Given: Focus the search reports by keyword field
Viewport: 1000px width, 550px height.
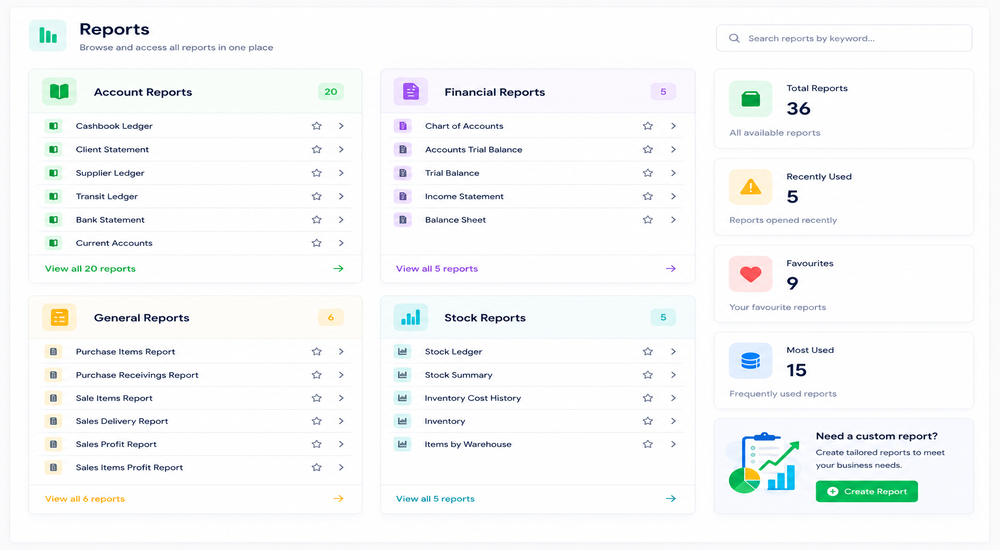Looking at the screenshot, I should coord(844,38).
